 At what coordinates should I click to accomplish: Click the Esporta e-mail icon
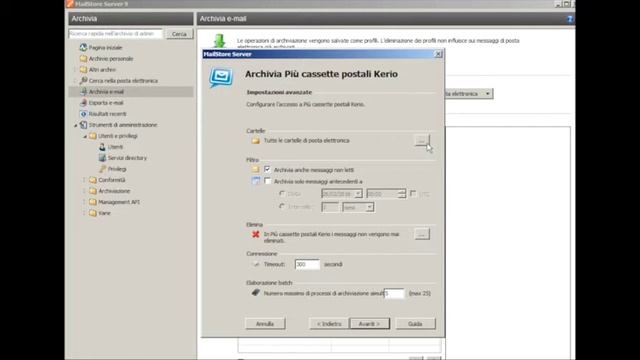(x=83, y=103)
